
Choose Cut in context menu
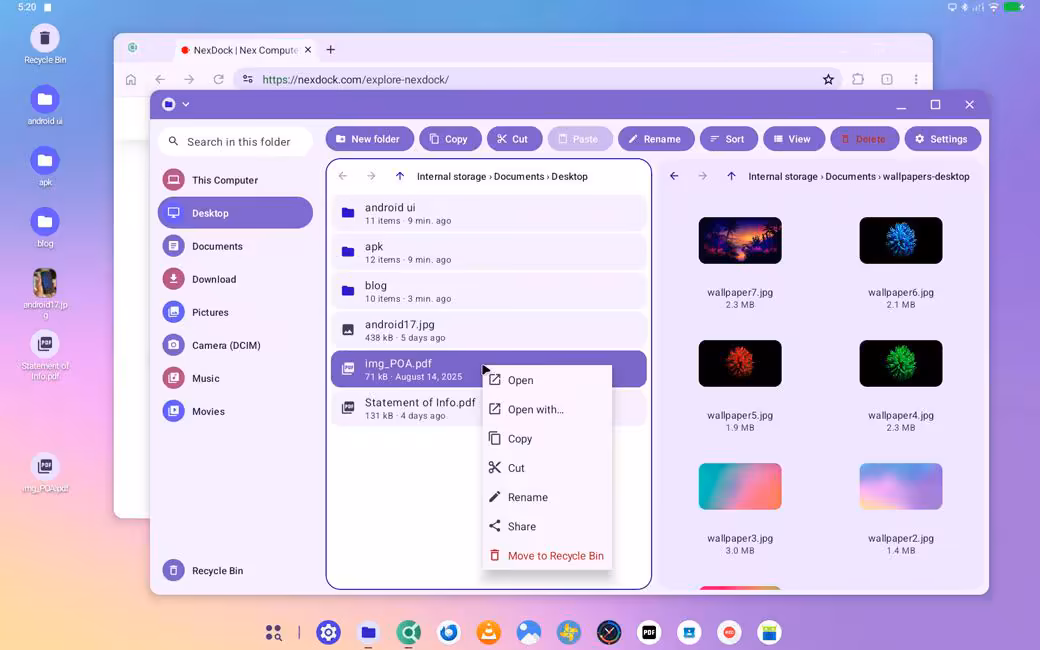pyautogui.click(x=547, y=468)
